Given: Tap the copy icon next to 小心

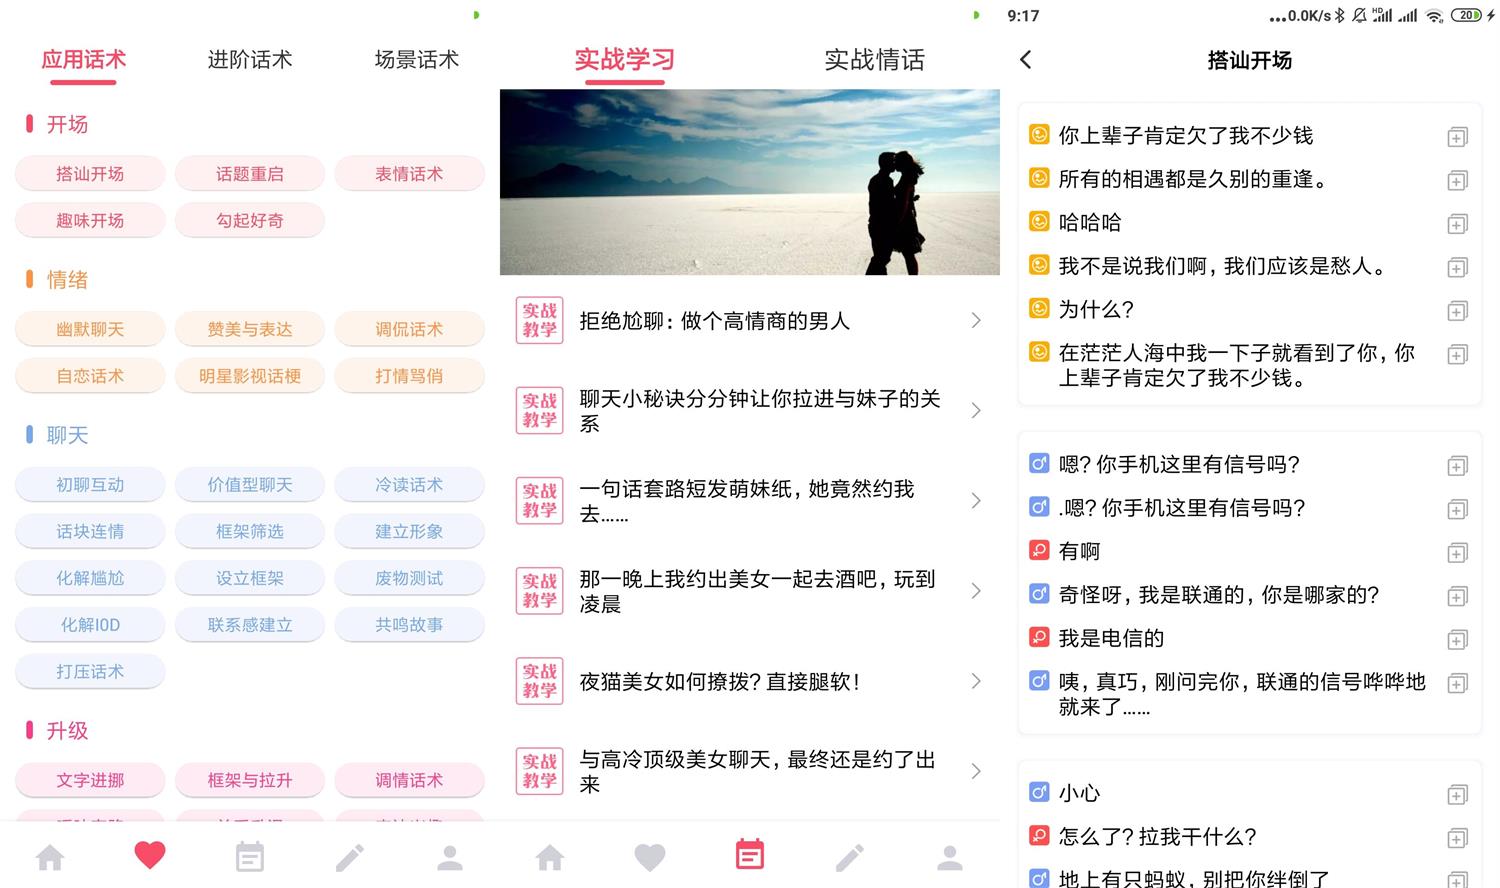Looking at the screenshot, I should [x=1457, y=794].
